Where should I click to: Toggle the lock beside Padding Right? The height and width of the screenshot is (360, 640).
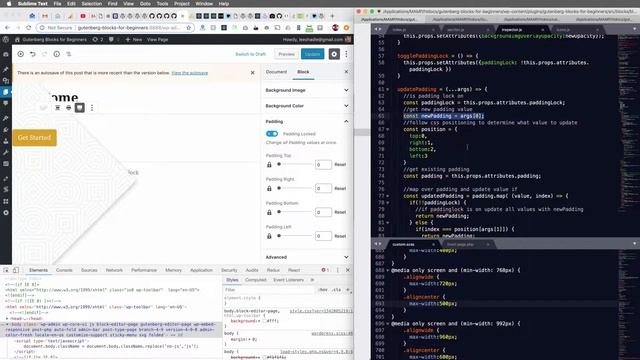tap(269, 189)
